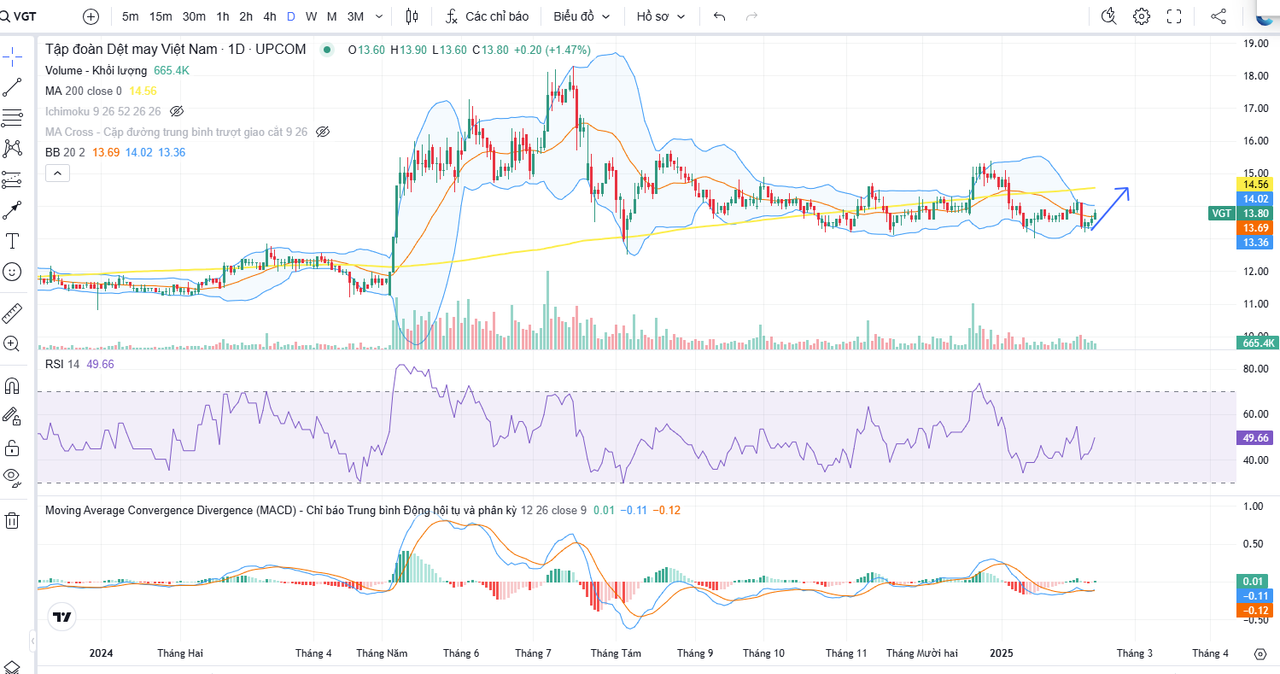This screenshot has height=674, width=1280.
Task: Change the candlestick chart type
Action: tap(412, 16)
